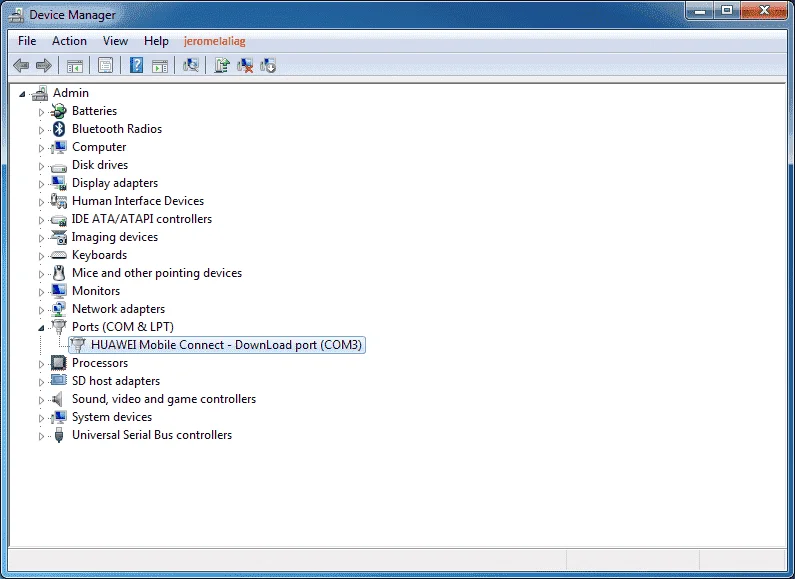Select the Monitors category icon

coord(59,291)
